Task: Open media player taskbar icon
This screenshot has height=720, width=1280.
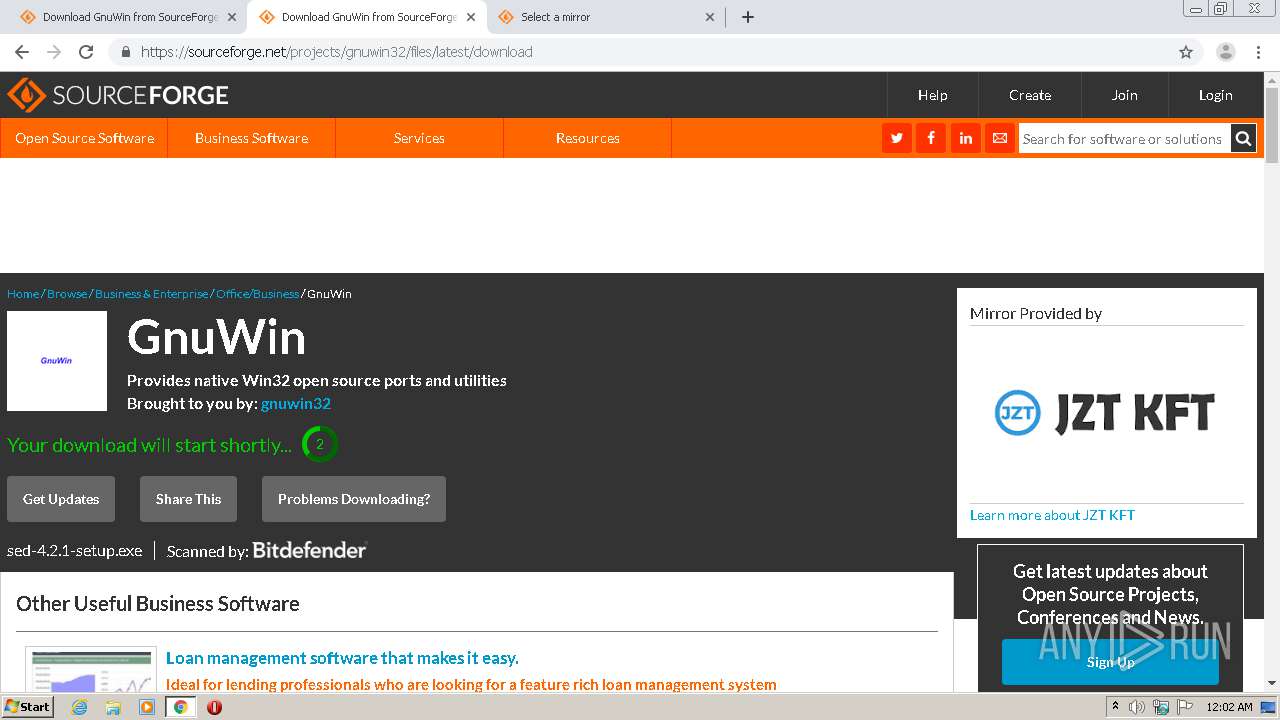Action: 147,707
